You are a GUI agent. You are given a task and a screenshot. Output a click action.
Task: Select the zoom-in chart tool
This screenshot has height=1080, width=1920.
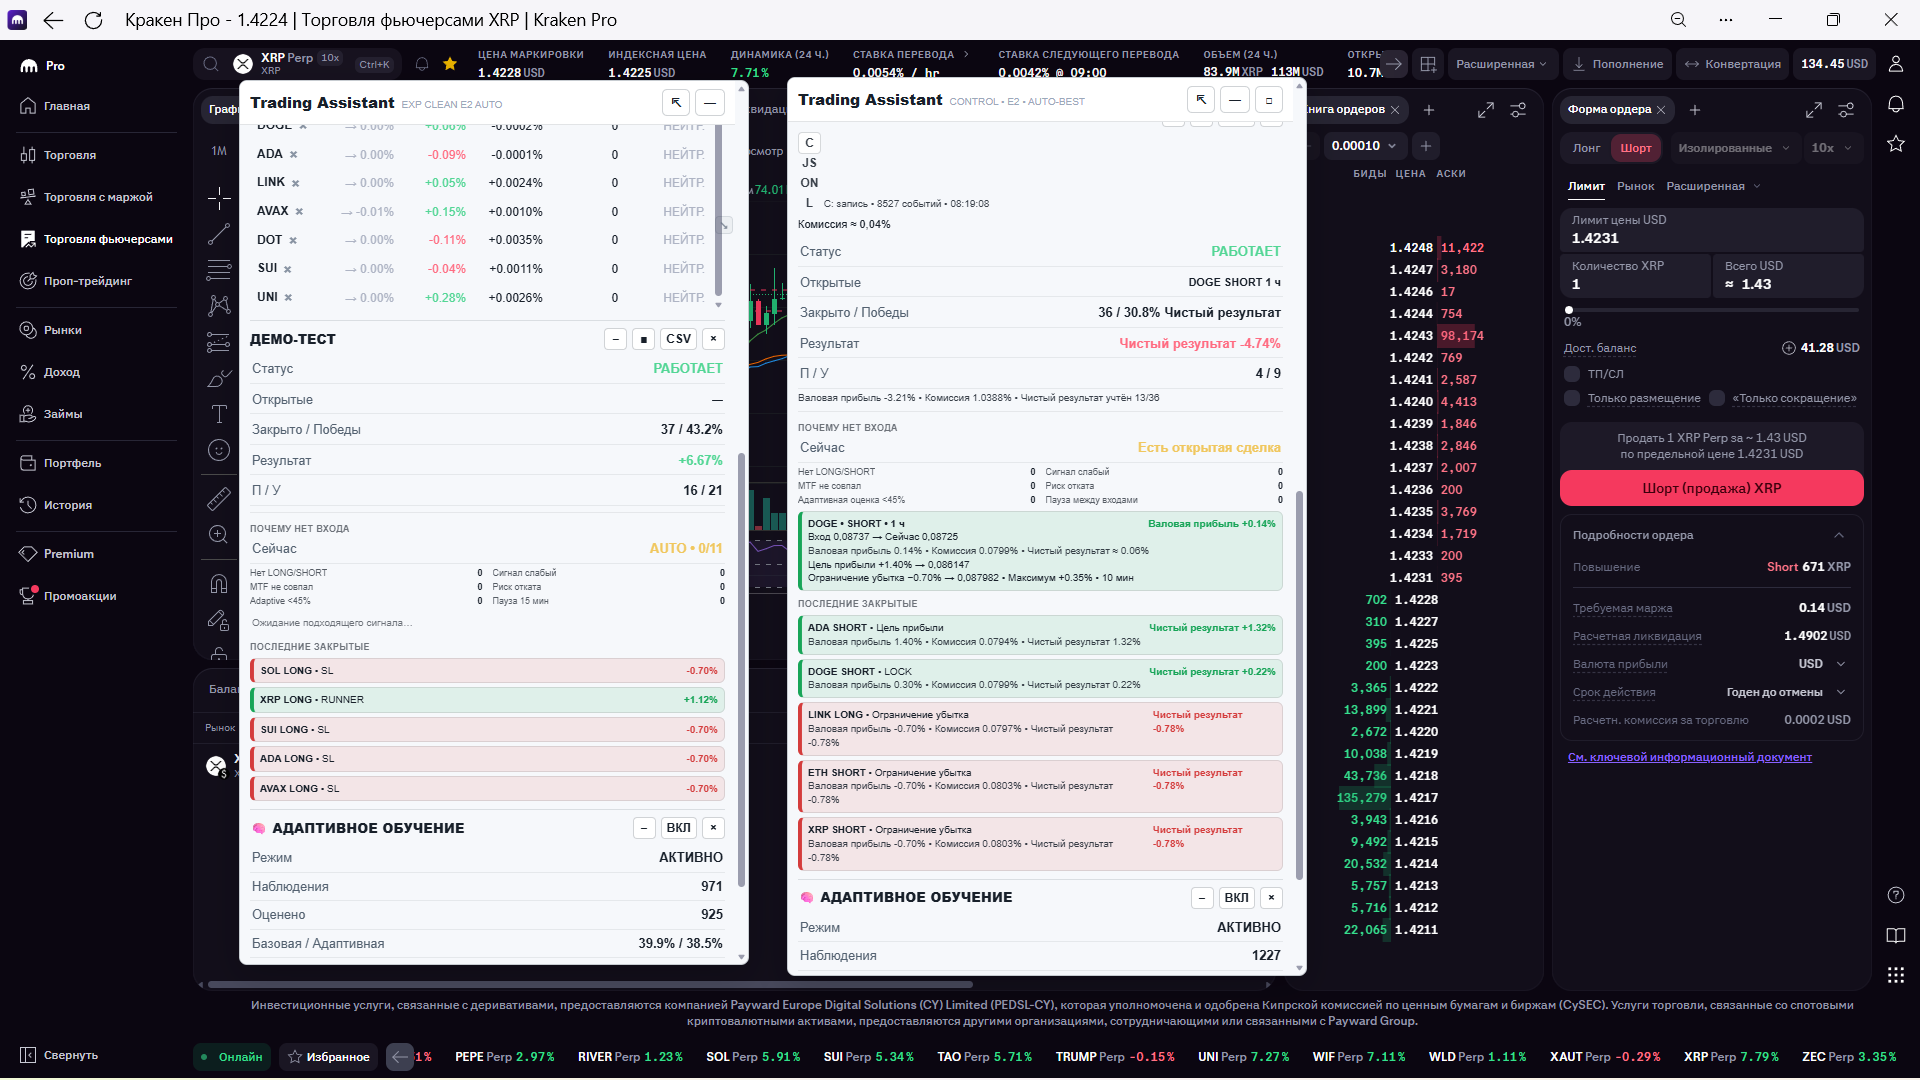point(219,534)
